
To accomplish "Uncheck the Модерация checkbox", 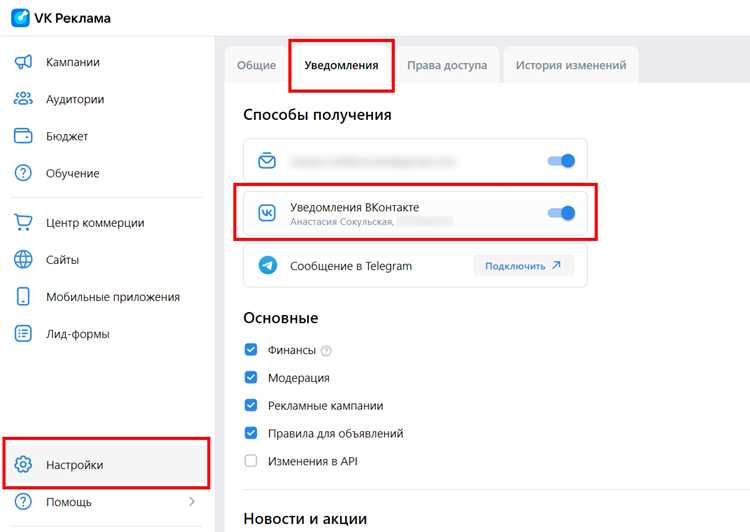I will coord(251,377).
